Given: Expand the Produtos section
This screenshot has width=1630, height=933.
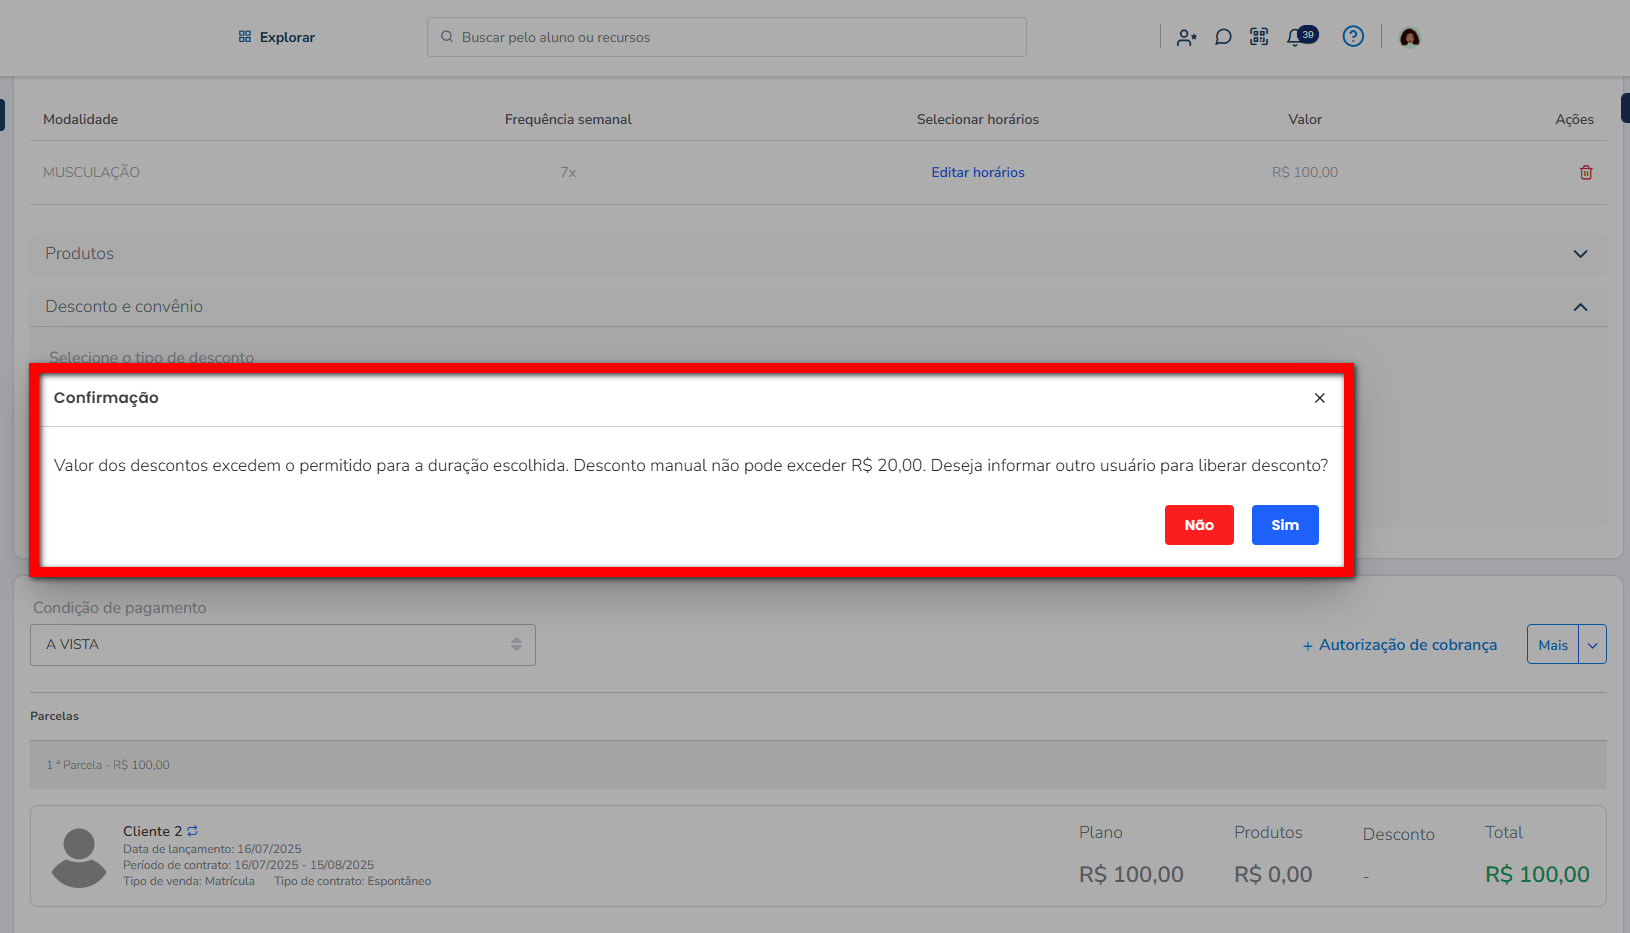Looking at the screenshot, I should (x=1580, y=254).
